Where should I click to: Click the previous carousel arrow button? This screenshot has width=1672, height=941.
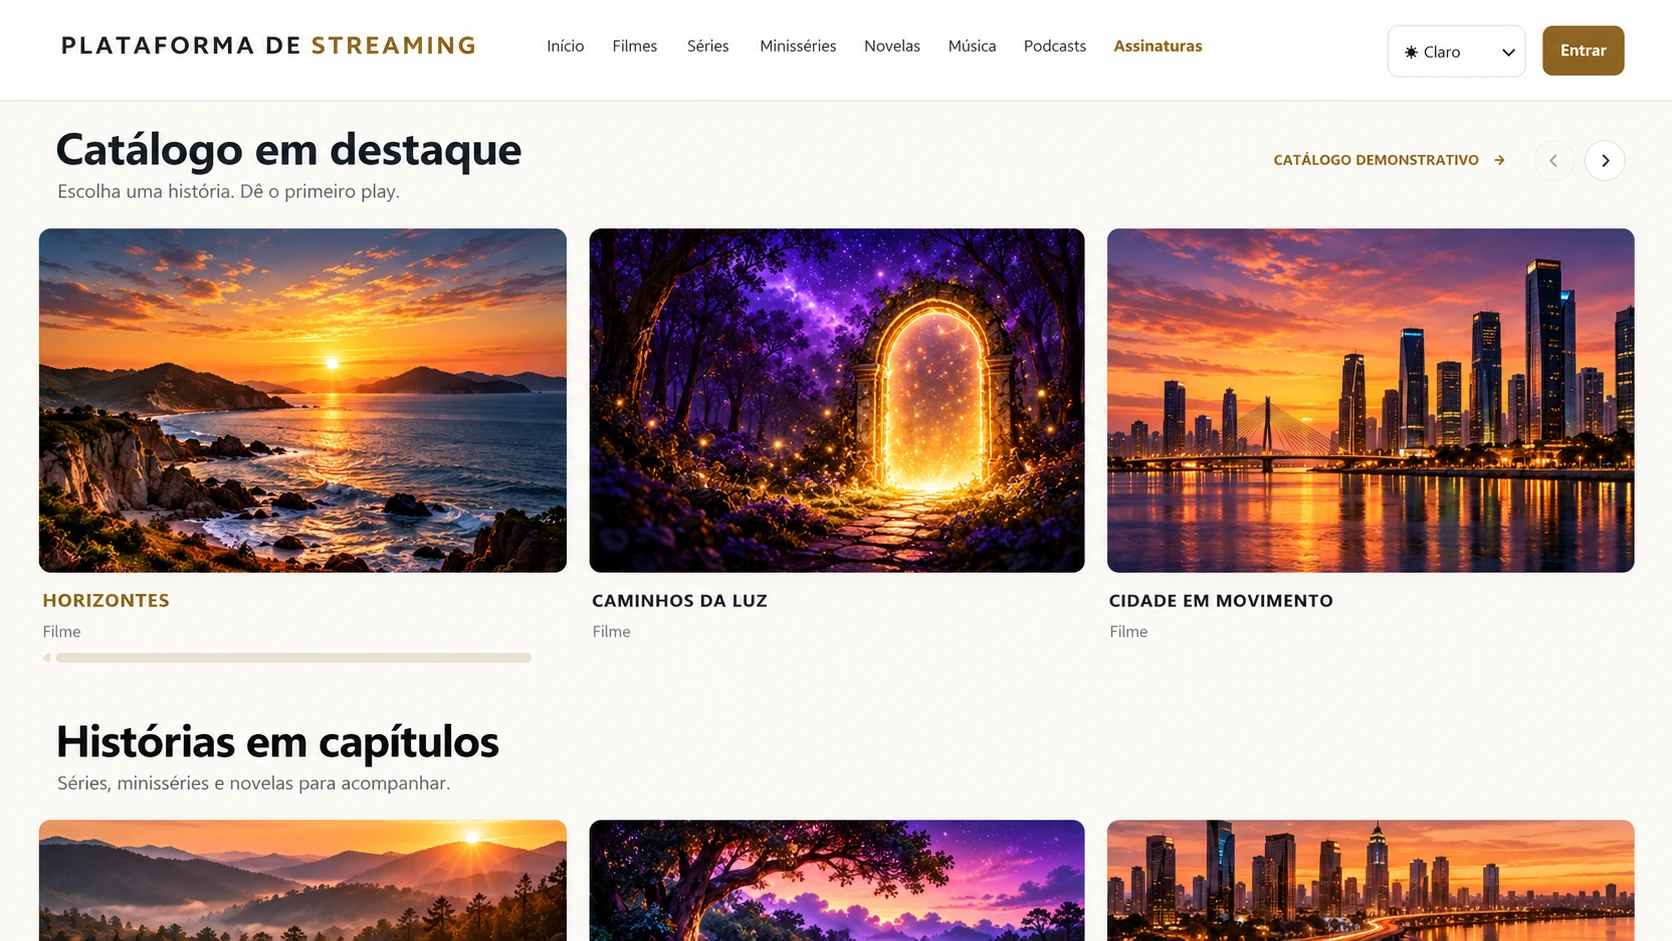point(1553,160)
